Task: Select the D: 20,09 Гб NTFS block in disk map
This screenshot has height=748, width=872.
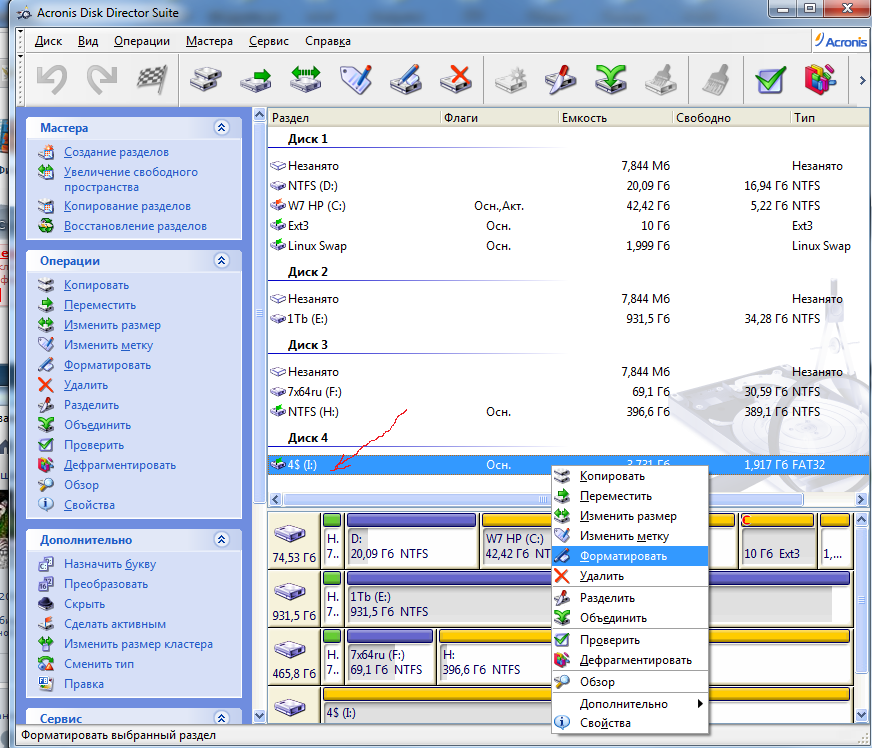Action: click(411, 540)
